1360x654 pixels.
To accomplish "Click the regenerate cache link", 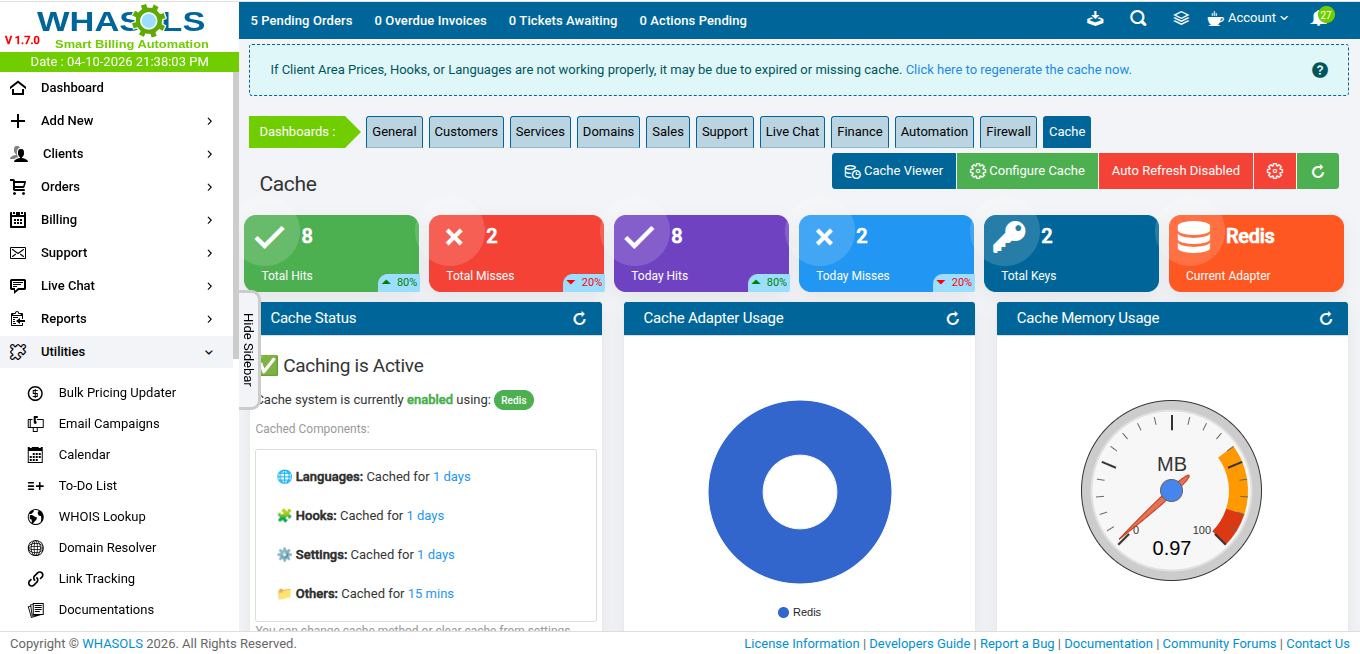I will 1018,70.
